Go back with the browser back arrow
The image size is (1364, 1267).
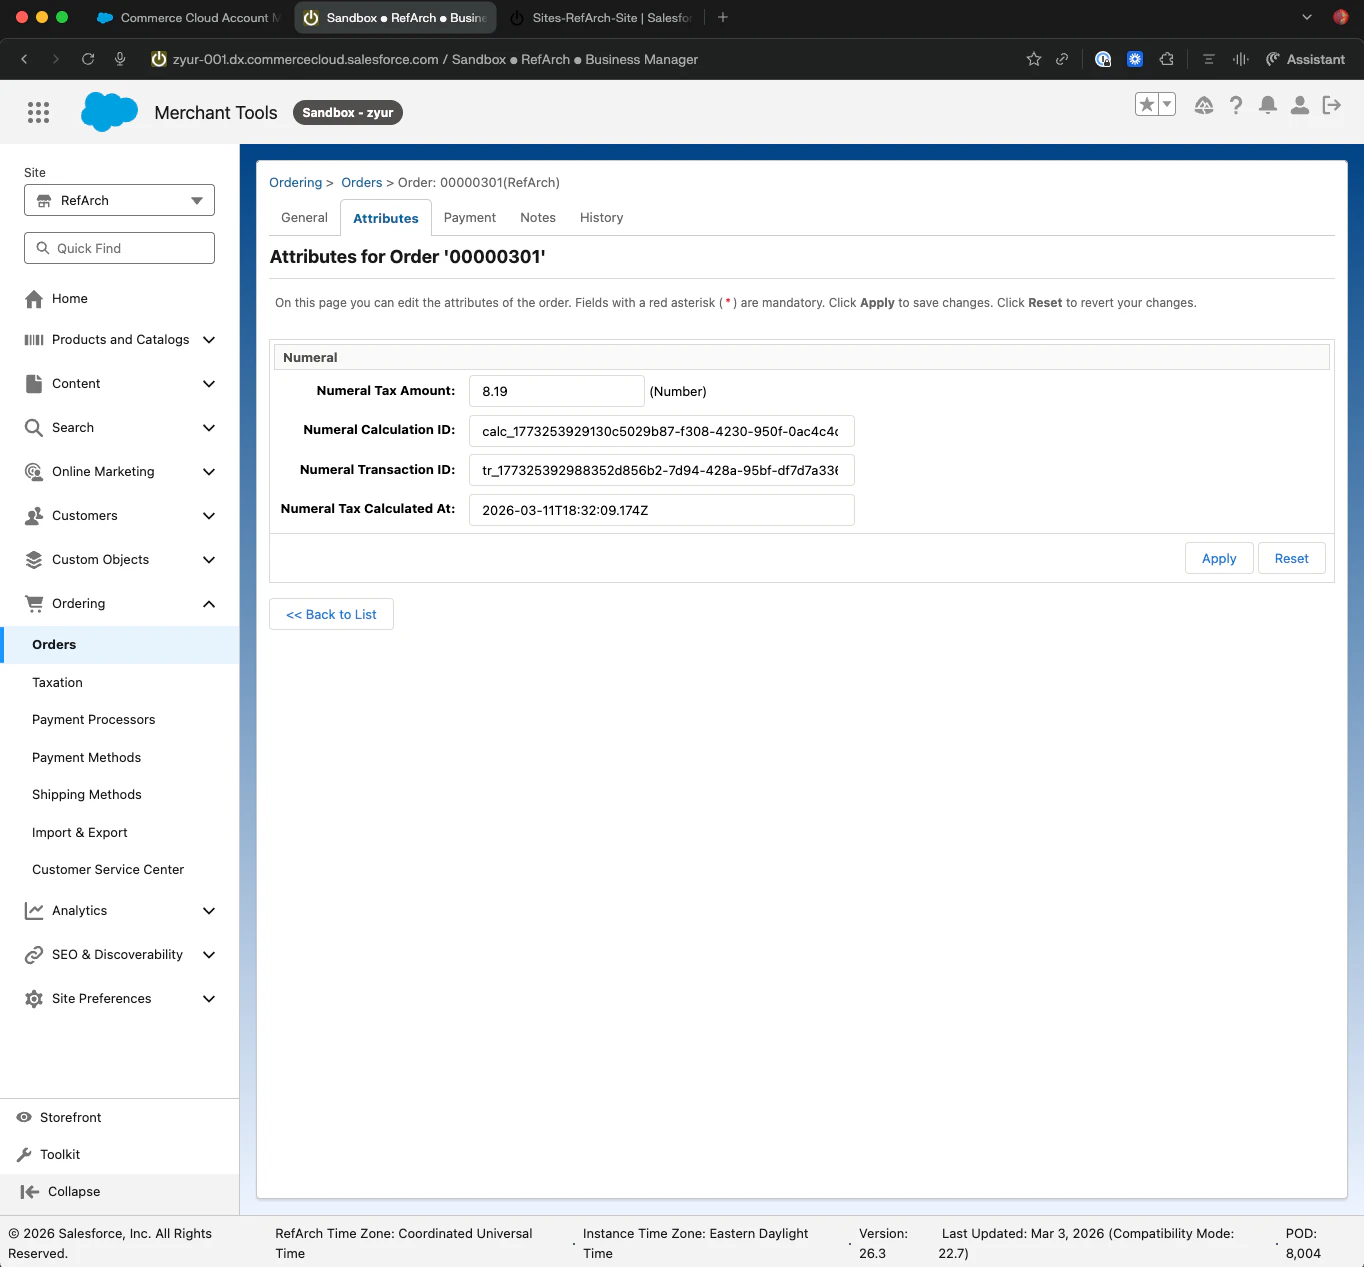24,59
